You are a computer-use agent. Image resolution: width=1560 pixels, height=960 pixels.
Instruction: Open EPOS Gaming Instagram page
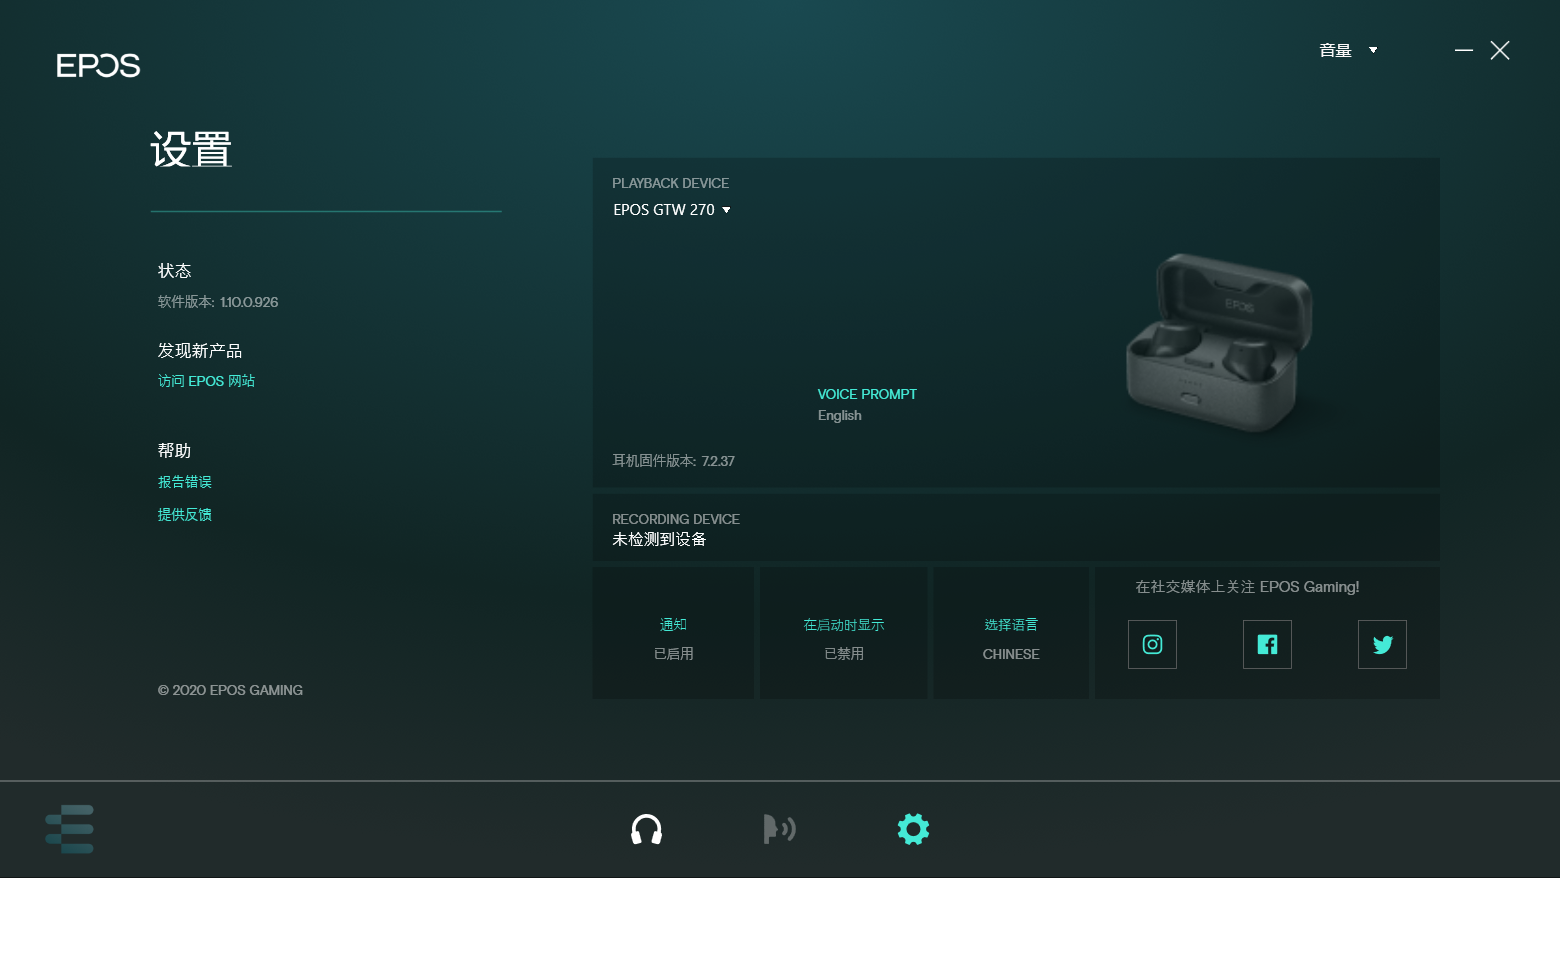tap(1152, 644)
